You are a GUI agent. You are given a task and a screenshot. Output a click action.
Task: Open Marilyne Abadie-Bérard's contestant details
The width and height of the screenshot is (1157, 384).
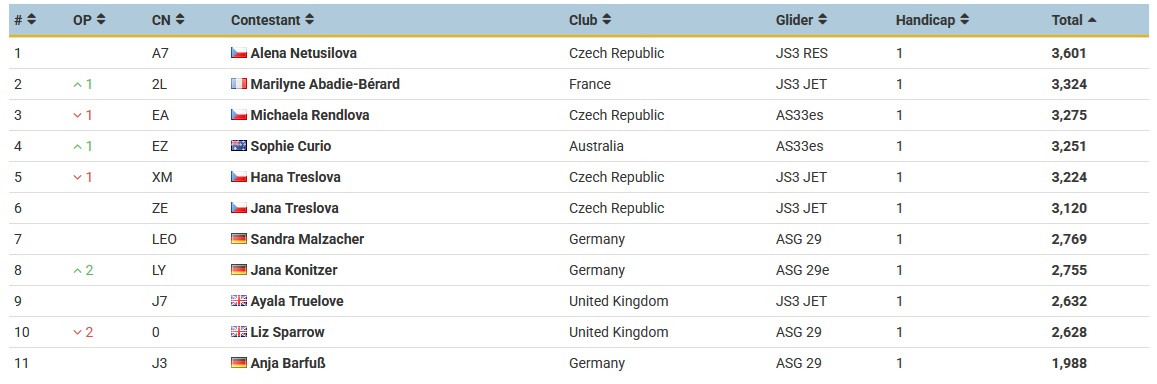coord(325,84)
